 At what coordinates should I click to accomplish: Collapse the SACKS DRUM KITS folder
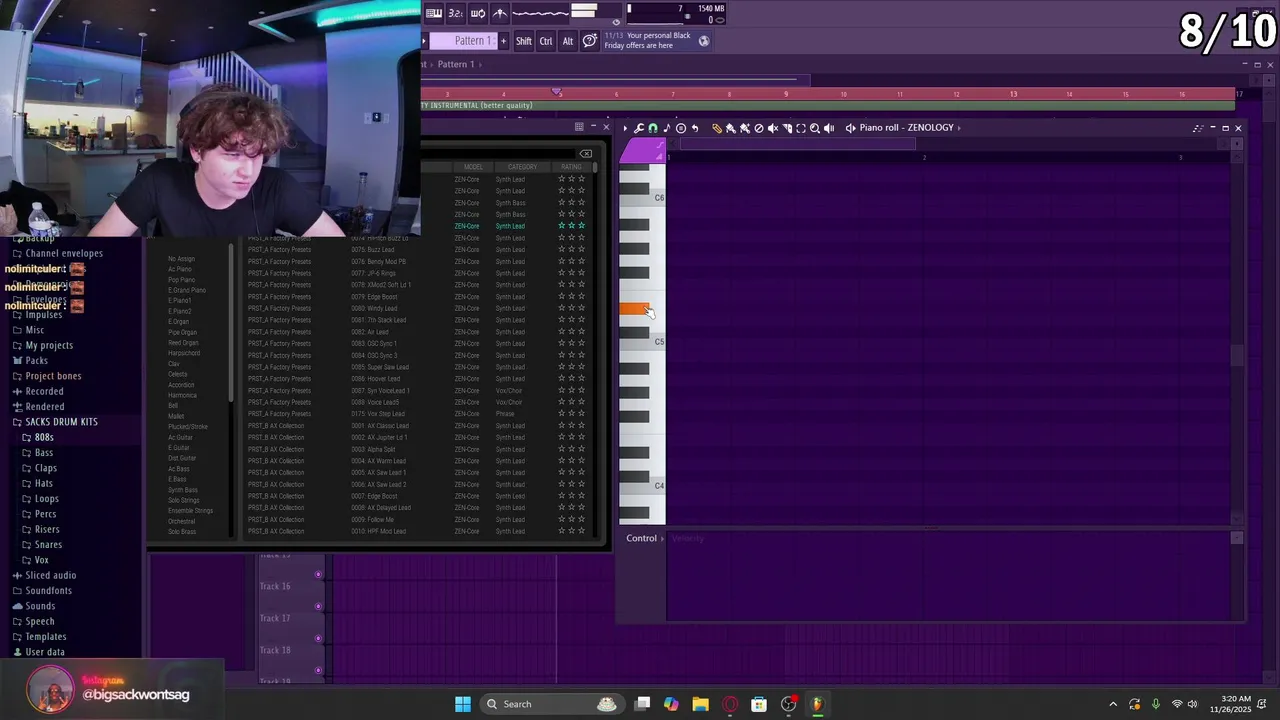coord(61,422)
